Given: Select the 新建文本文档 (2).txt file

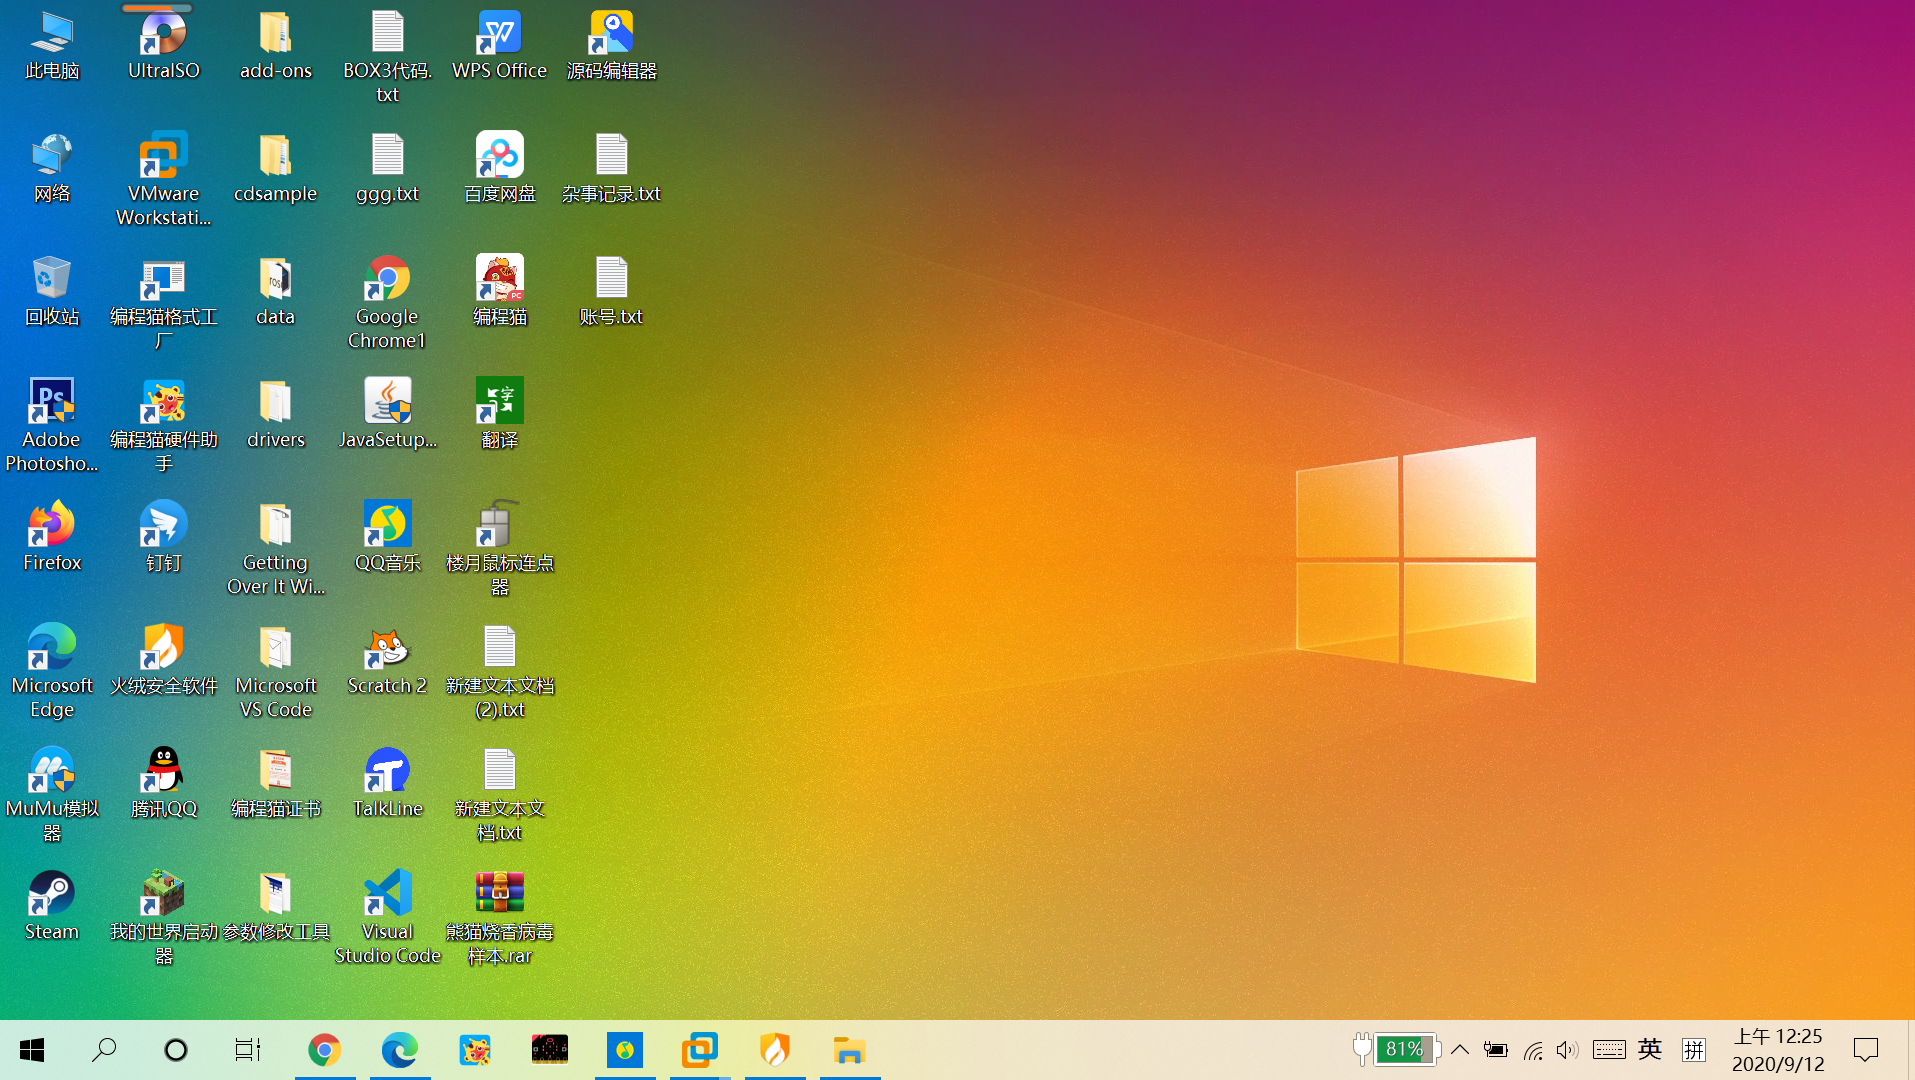Looking at the screenshot, I should 500,672.
